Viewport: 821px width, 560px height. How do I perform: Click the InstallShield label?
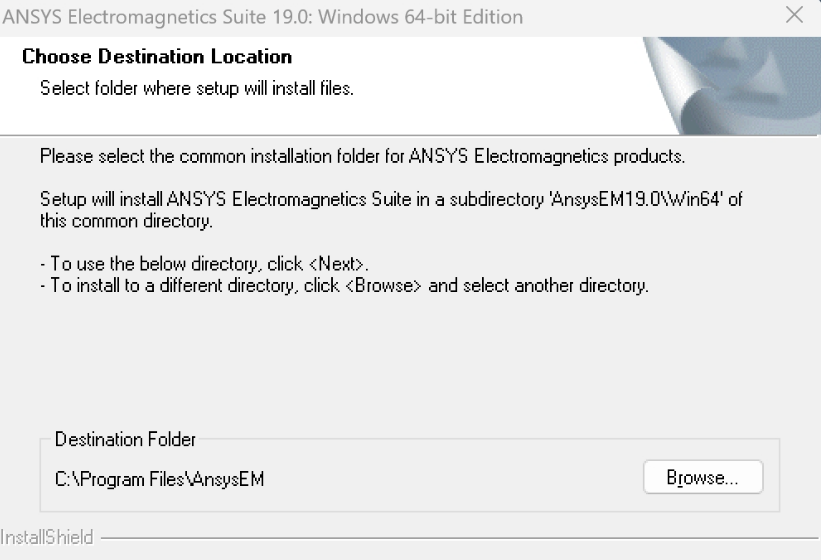tap(47, 538)
